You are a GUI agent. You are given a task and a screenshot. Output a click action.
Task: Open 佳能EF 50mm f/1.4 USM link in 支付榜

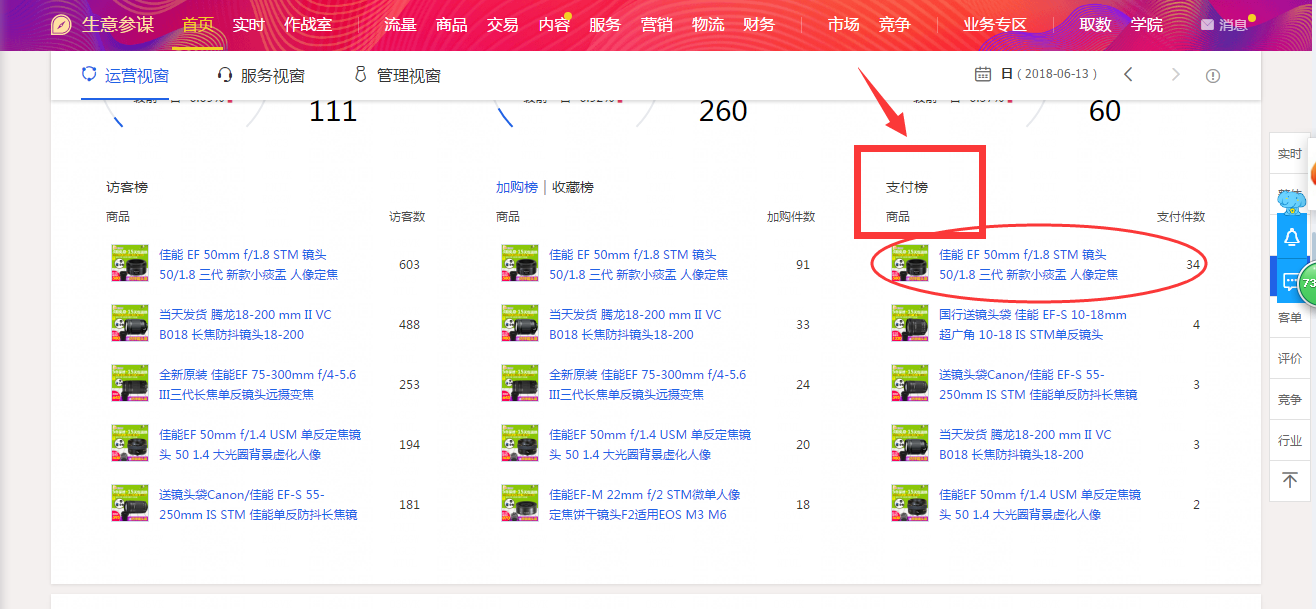point(1040,504)
